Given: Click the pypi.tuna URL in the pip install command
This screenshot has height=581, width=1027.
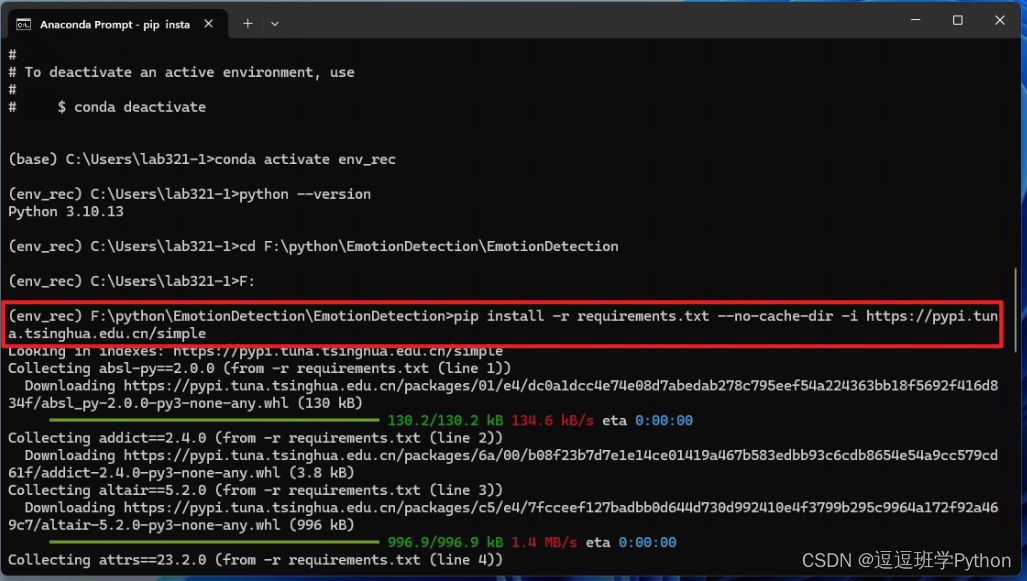Looking at the screenshot, I should coord(503,324).
